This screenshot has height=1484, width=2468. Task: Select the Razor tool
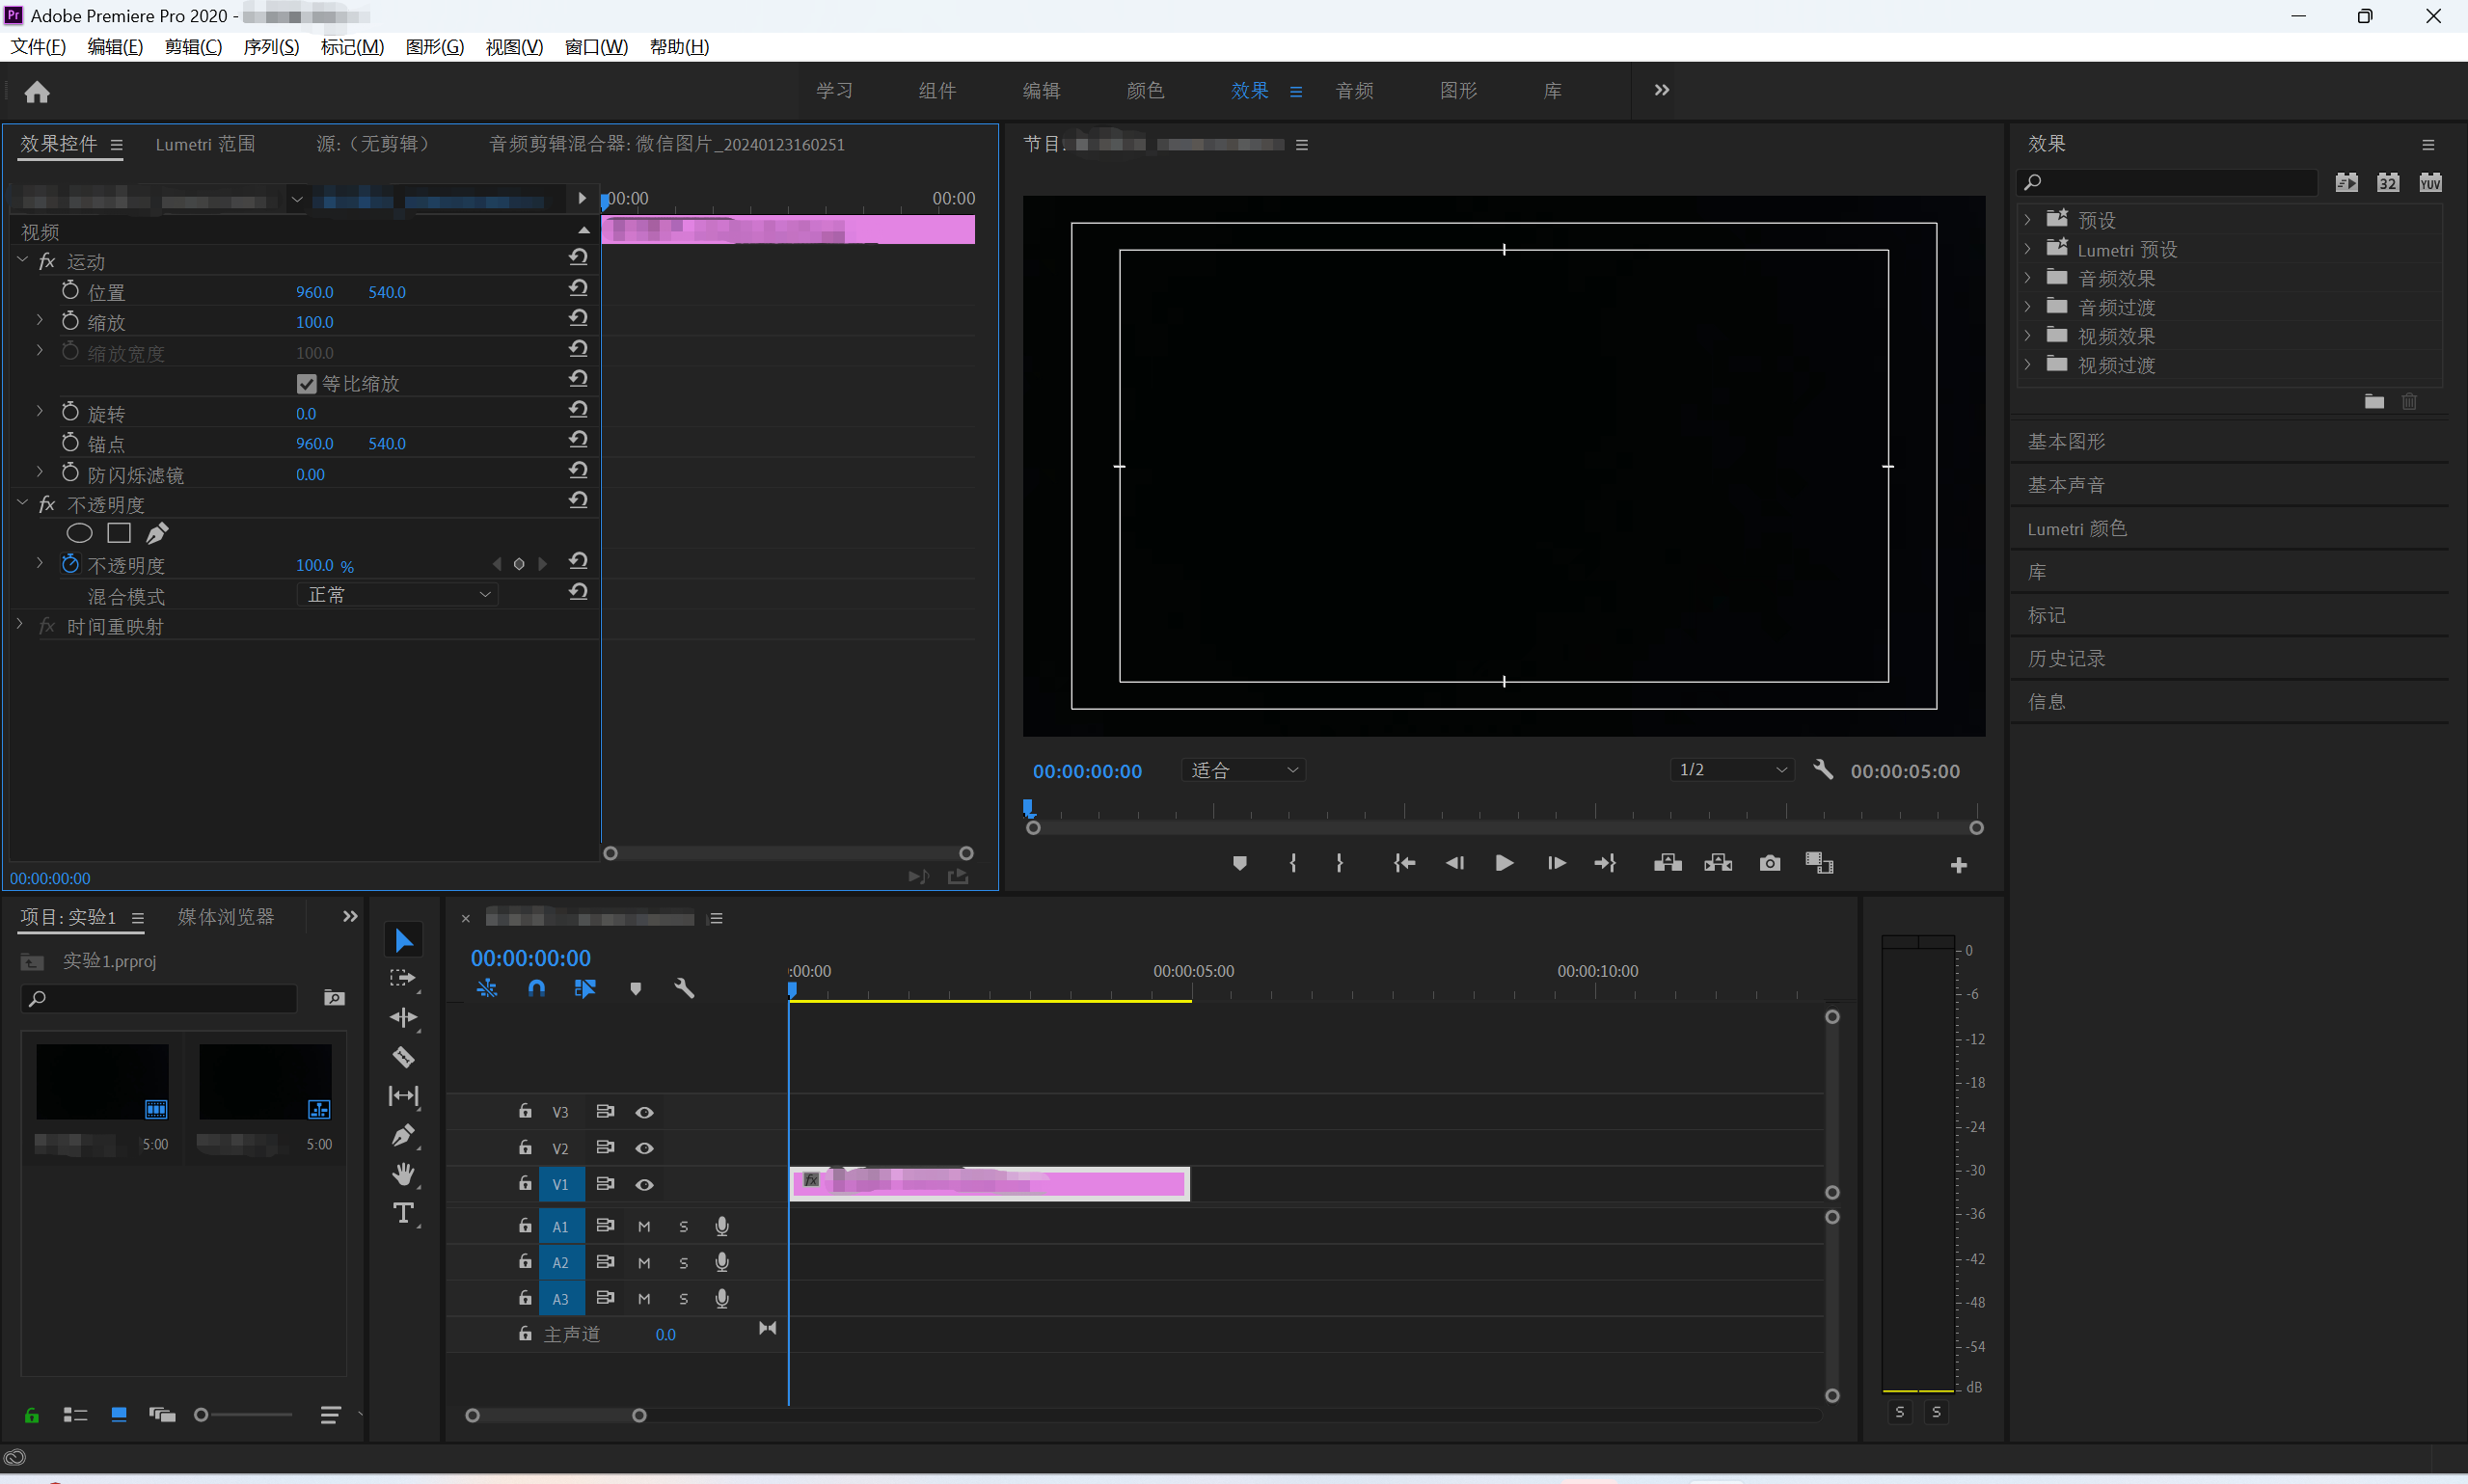click(x=403, y=1057)
